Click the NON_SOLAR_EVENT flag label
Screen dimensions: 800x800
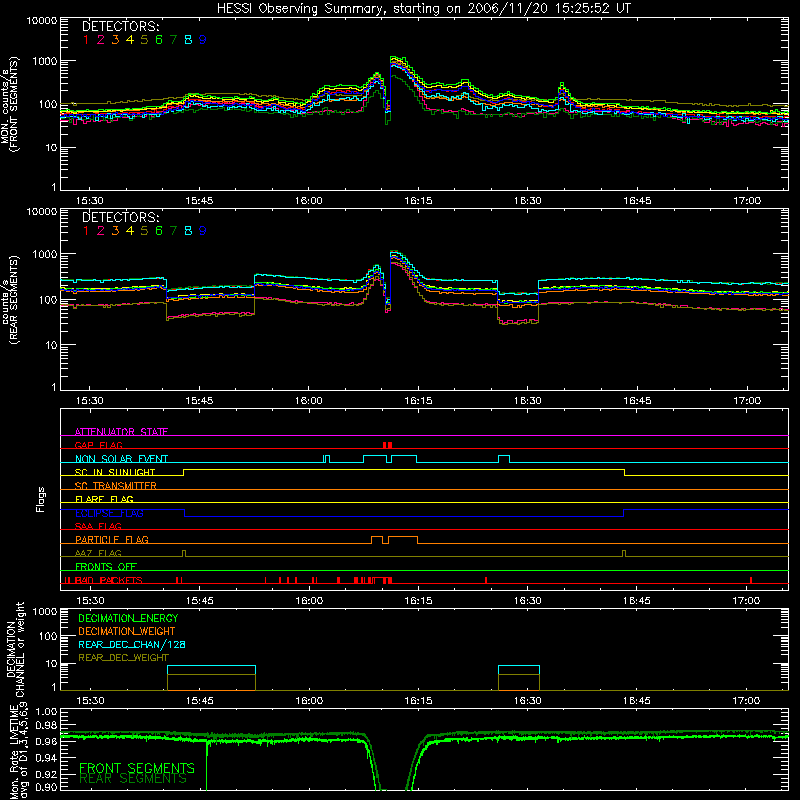[121, 459]
